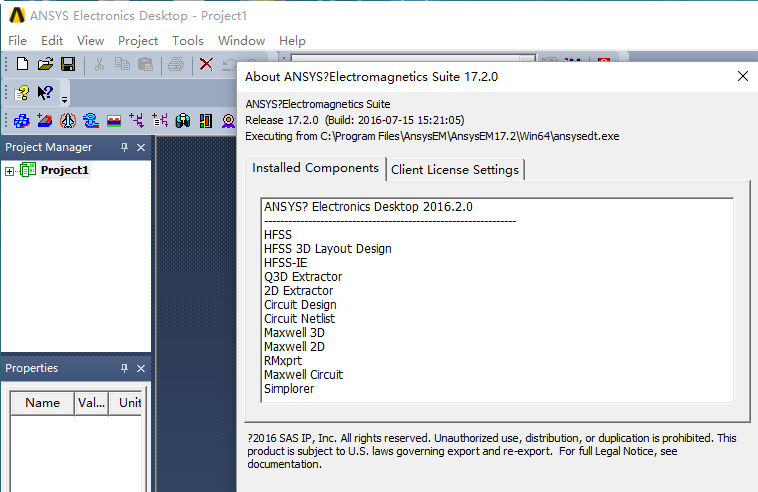Click the Copy toolbar icon
Image resolution: width=758 pixels, height=492 pixels.
coord(122,64)
